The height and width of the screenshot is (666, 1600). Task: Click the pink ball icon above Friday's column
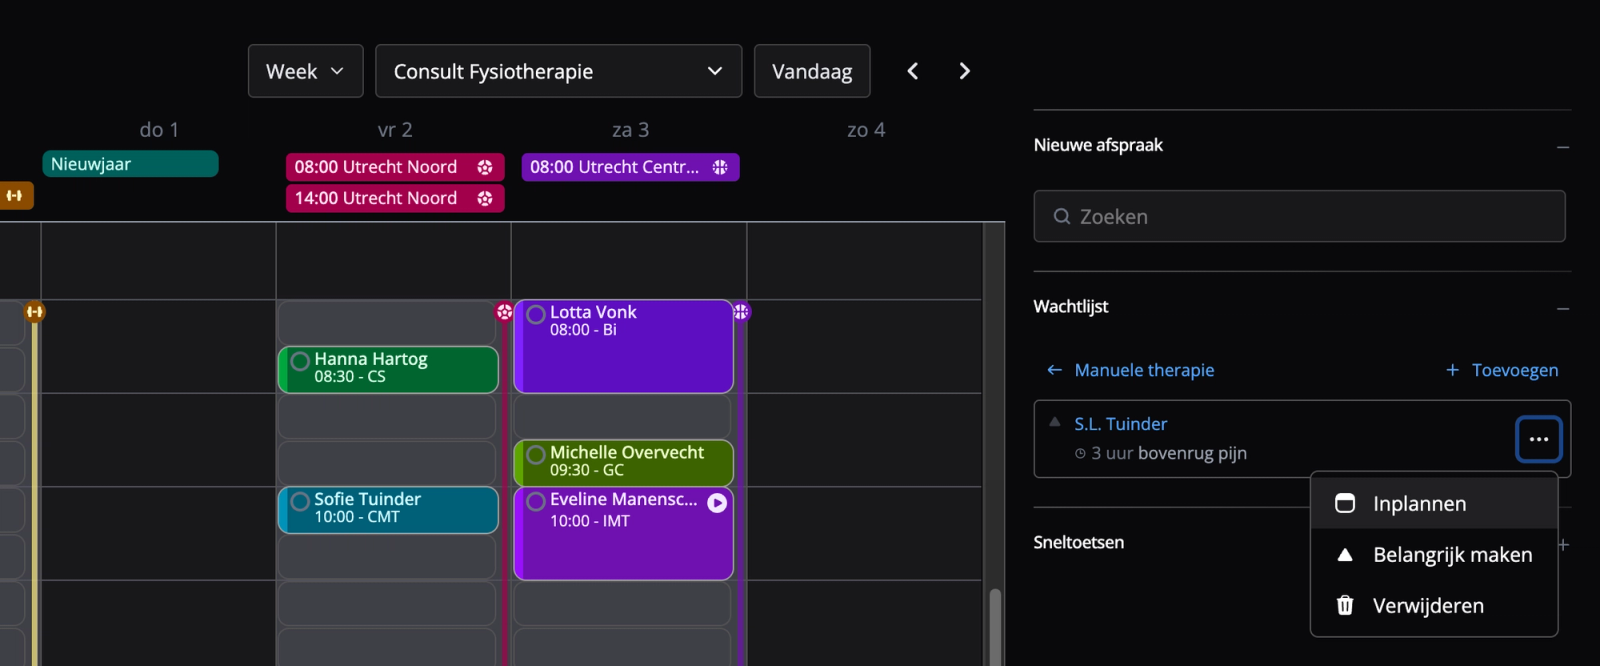coord(504,312)
